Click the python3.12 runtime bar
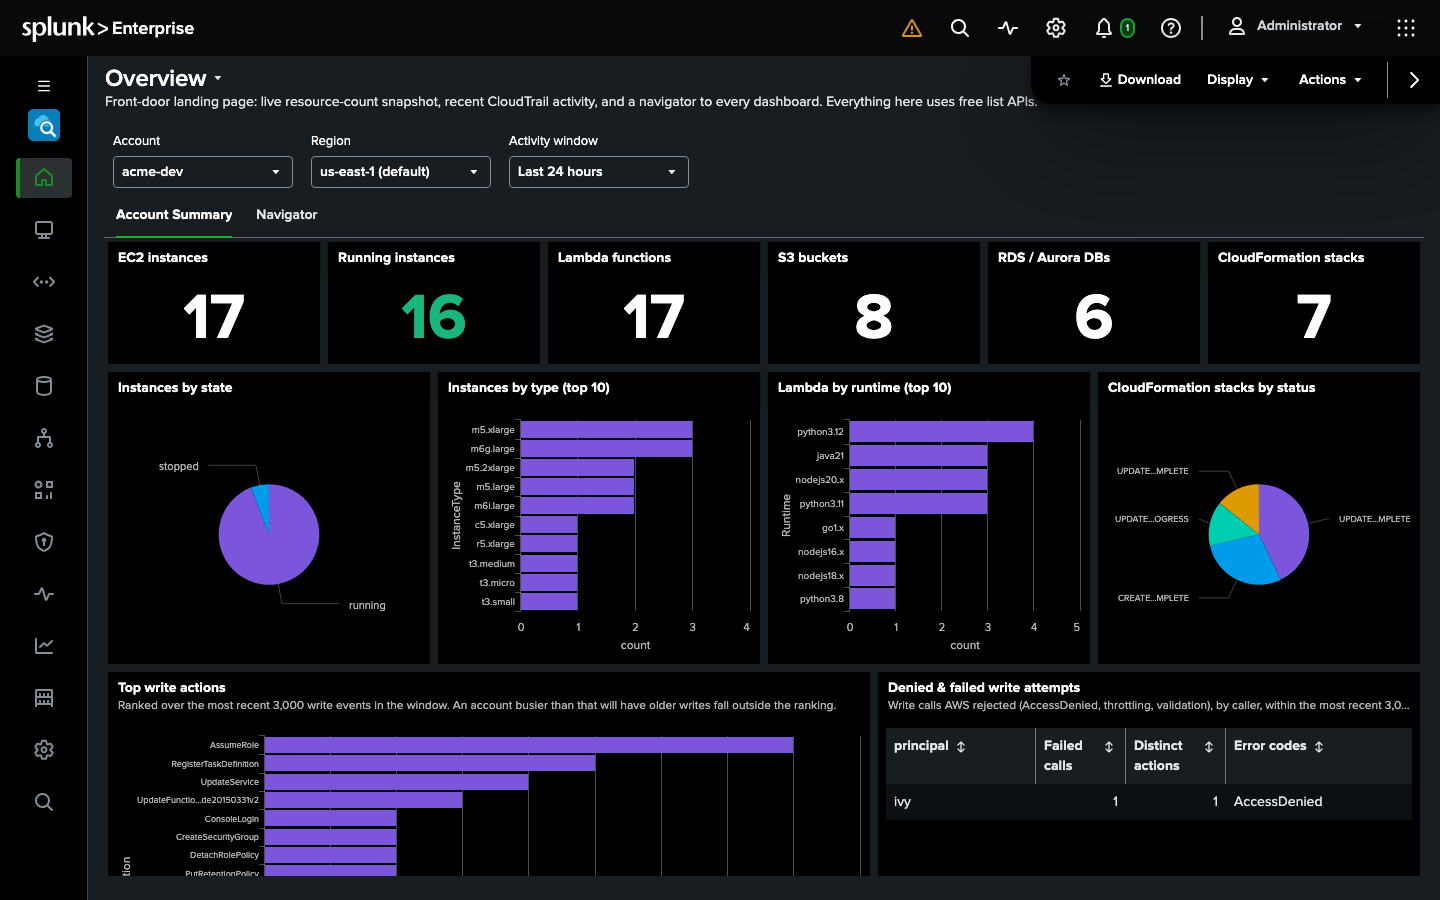1440x900 pixels. tap(941, 432)
